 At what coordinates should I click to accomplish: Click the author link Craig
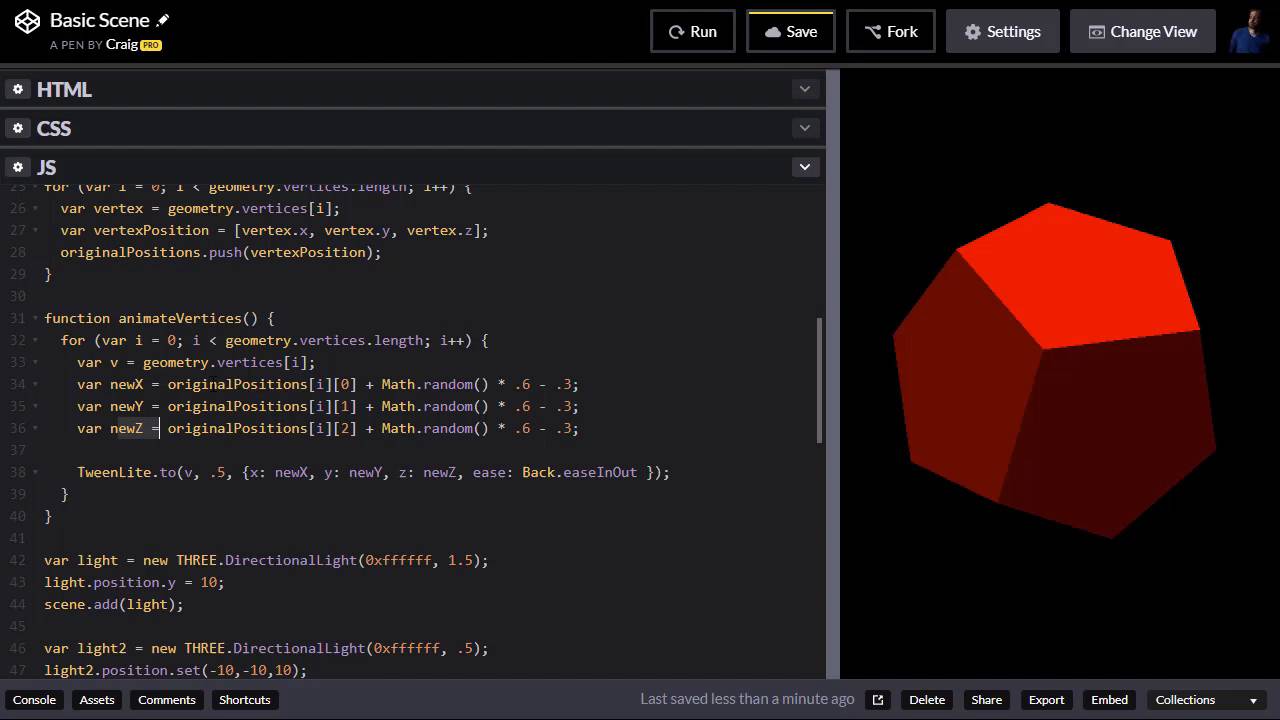click(x=122, y=45)
